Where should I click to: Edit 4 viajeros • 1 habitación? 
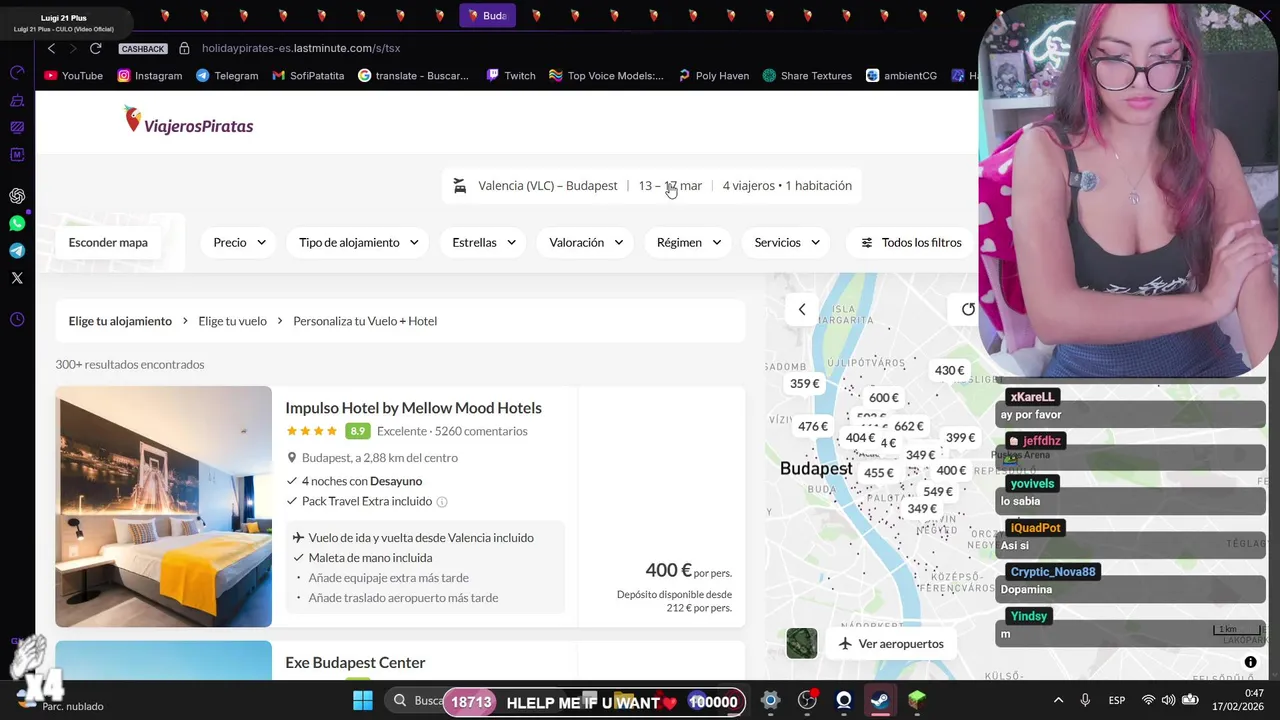pyautogui.click(x=787, y=185)
